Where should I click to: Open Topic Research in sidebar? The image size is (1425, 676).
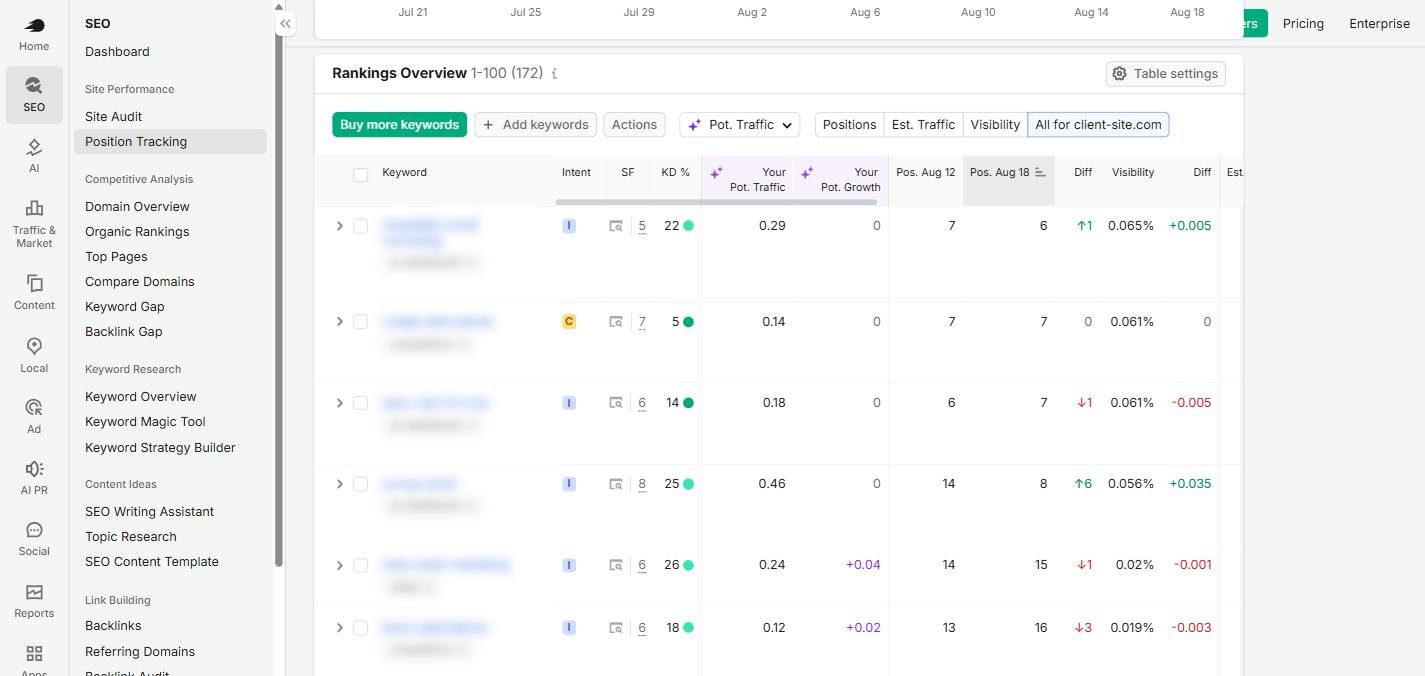coord(131,537)
